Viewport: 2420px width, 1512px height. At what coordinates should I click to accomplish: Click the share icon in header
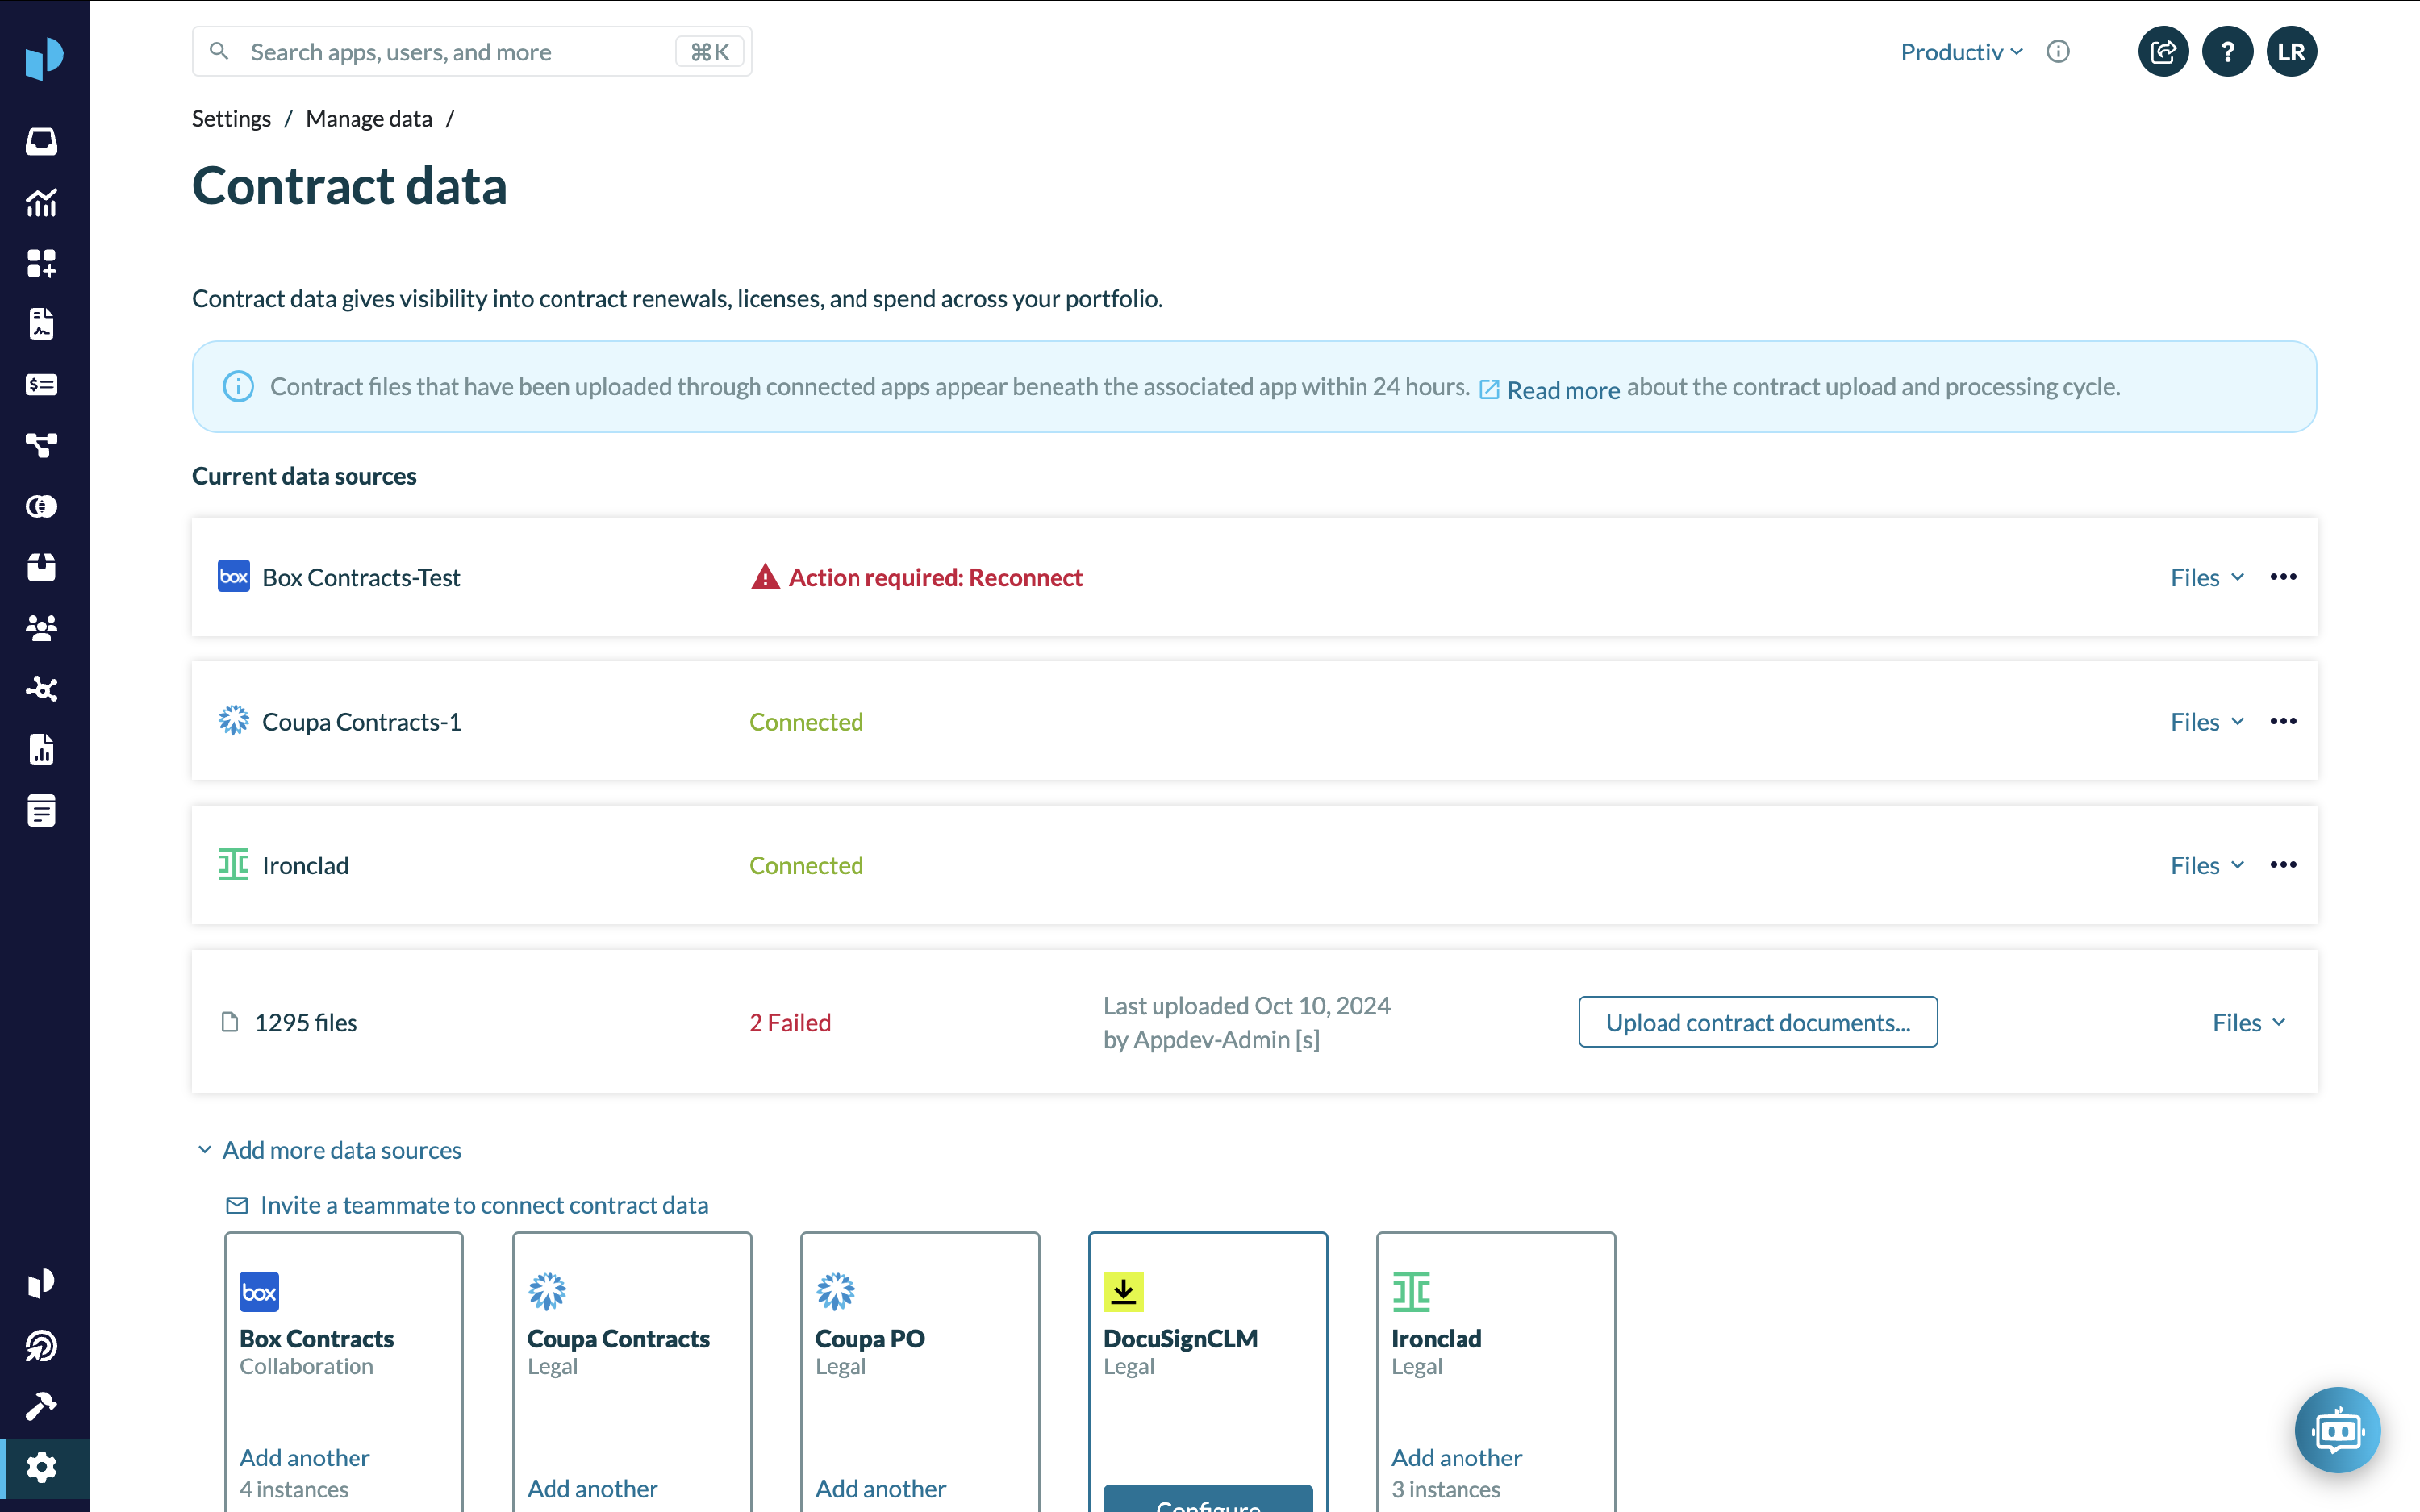[2163, 52]
